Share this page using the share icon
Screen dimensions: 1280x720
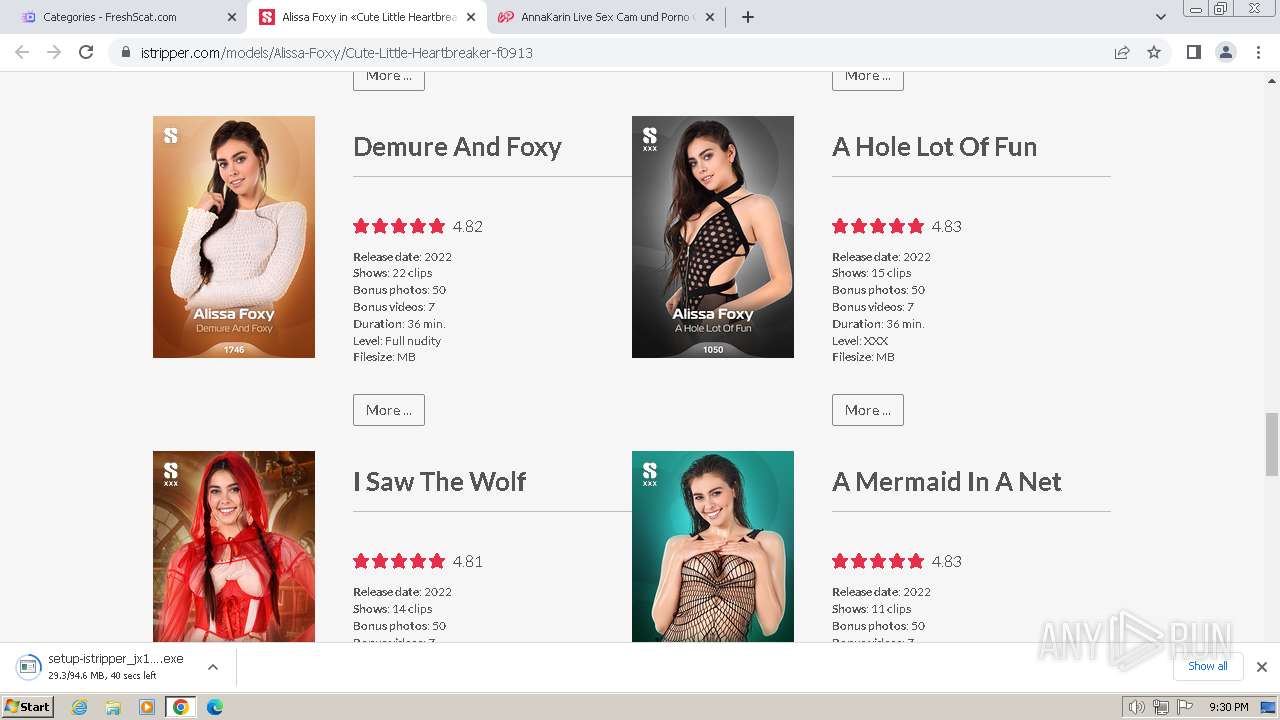(x=1122, y=52)
